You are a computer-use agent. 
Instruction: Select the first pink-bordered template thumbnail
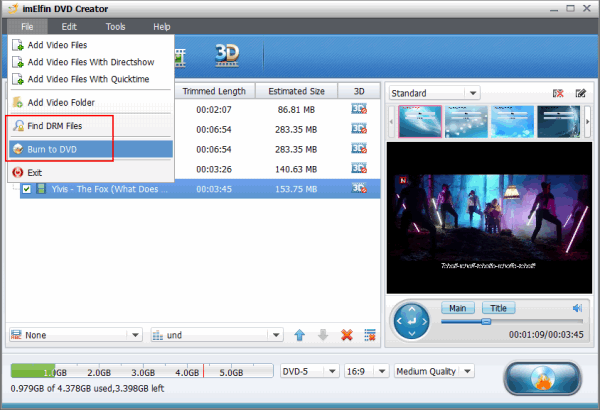420,122
